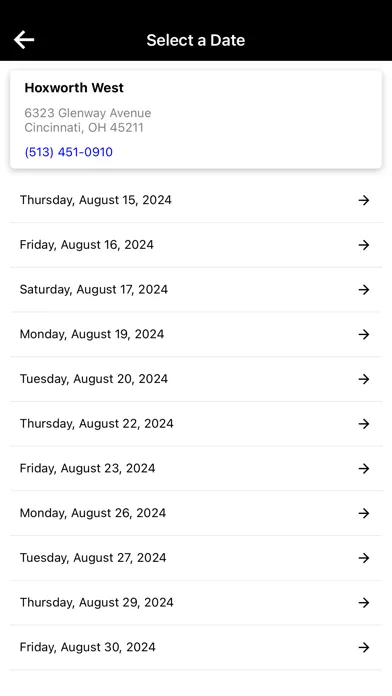
Task: Click arrow next to Thursday, August 15
Action: pyautogui.click(x=364, y=200)
